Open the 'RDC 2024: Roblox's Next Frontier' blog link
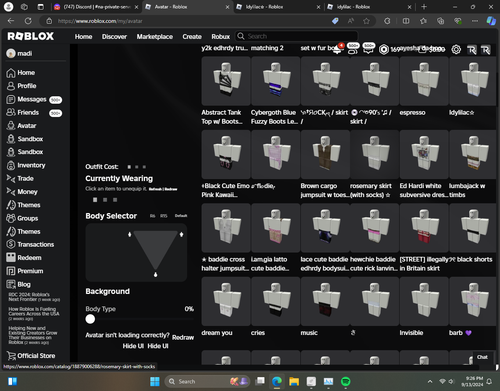Image resolution: width=500 pixels, height=391 pixels. (34, 297)
